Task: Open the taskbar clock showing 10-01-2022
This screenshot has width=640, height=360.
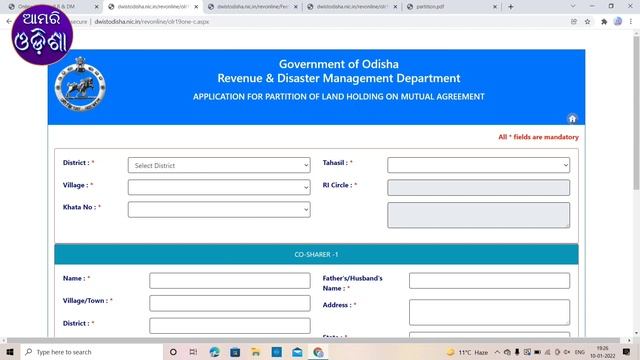Action: pyautogui.click(x=602, y=352)
